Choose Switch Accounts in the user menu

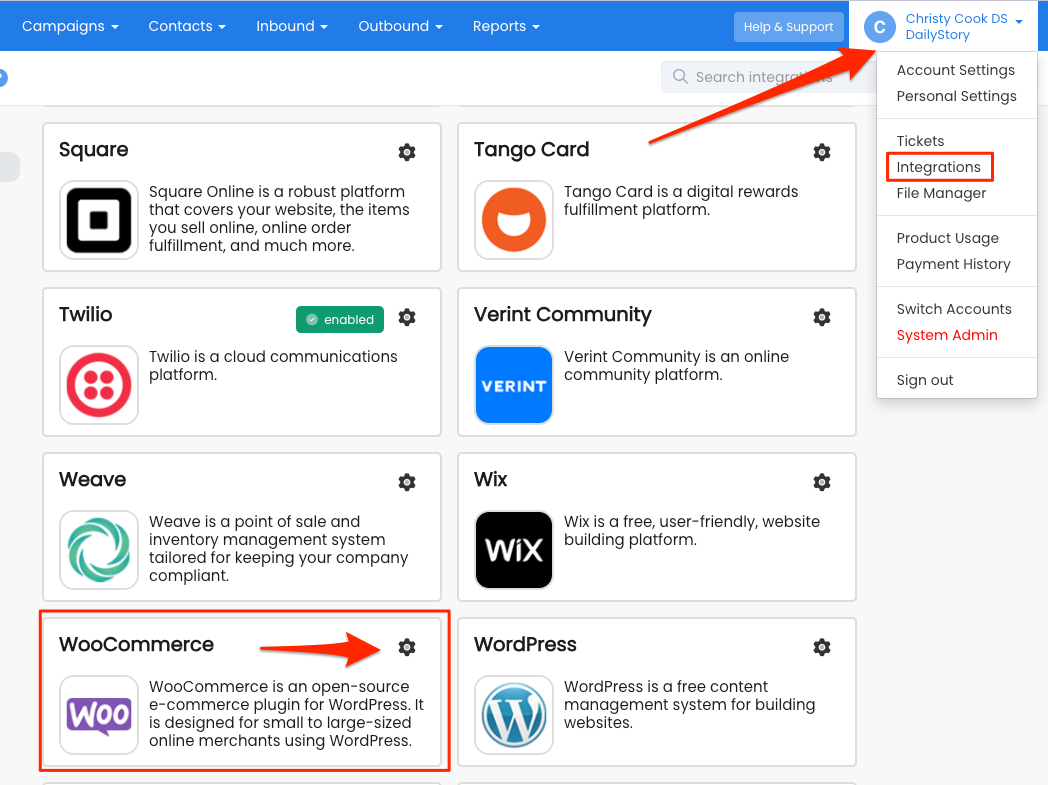[954, 309]
